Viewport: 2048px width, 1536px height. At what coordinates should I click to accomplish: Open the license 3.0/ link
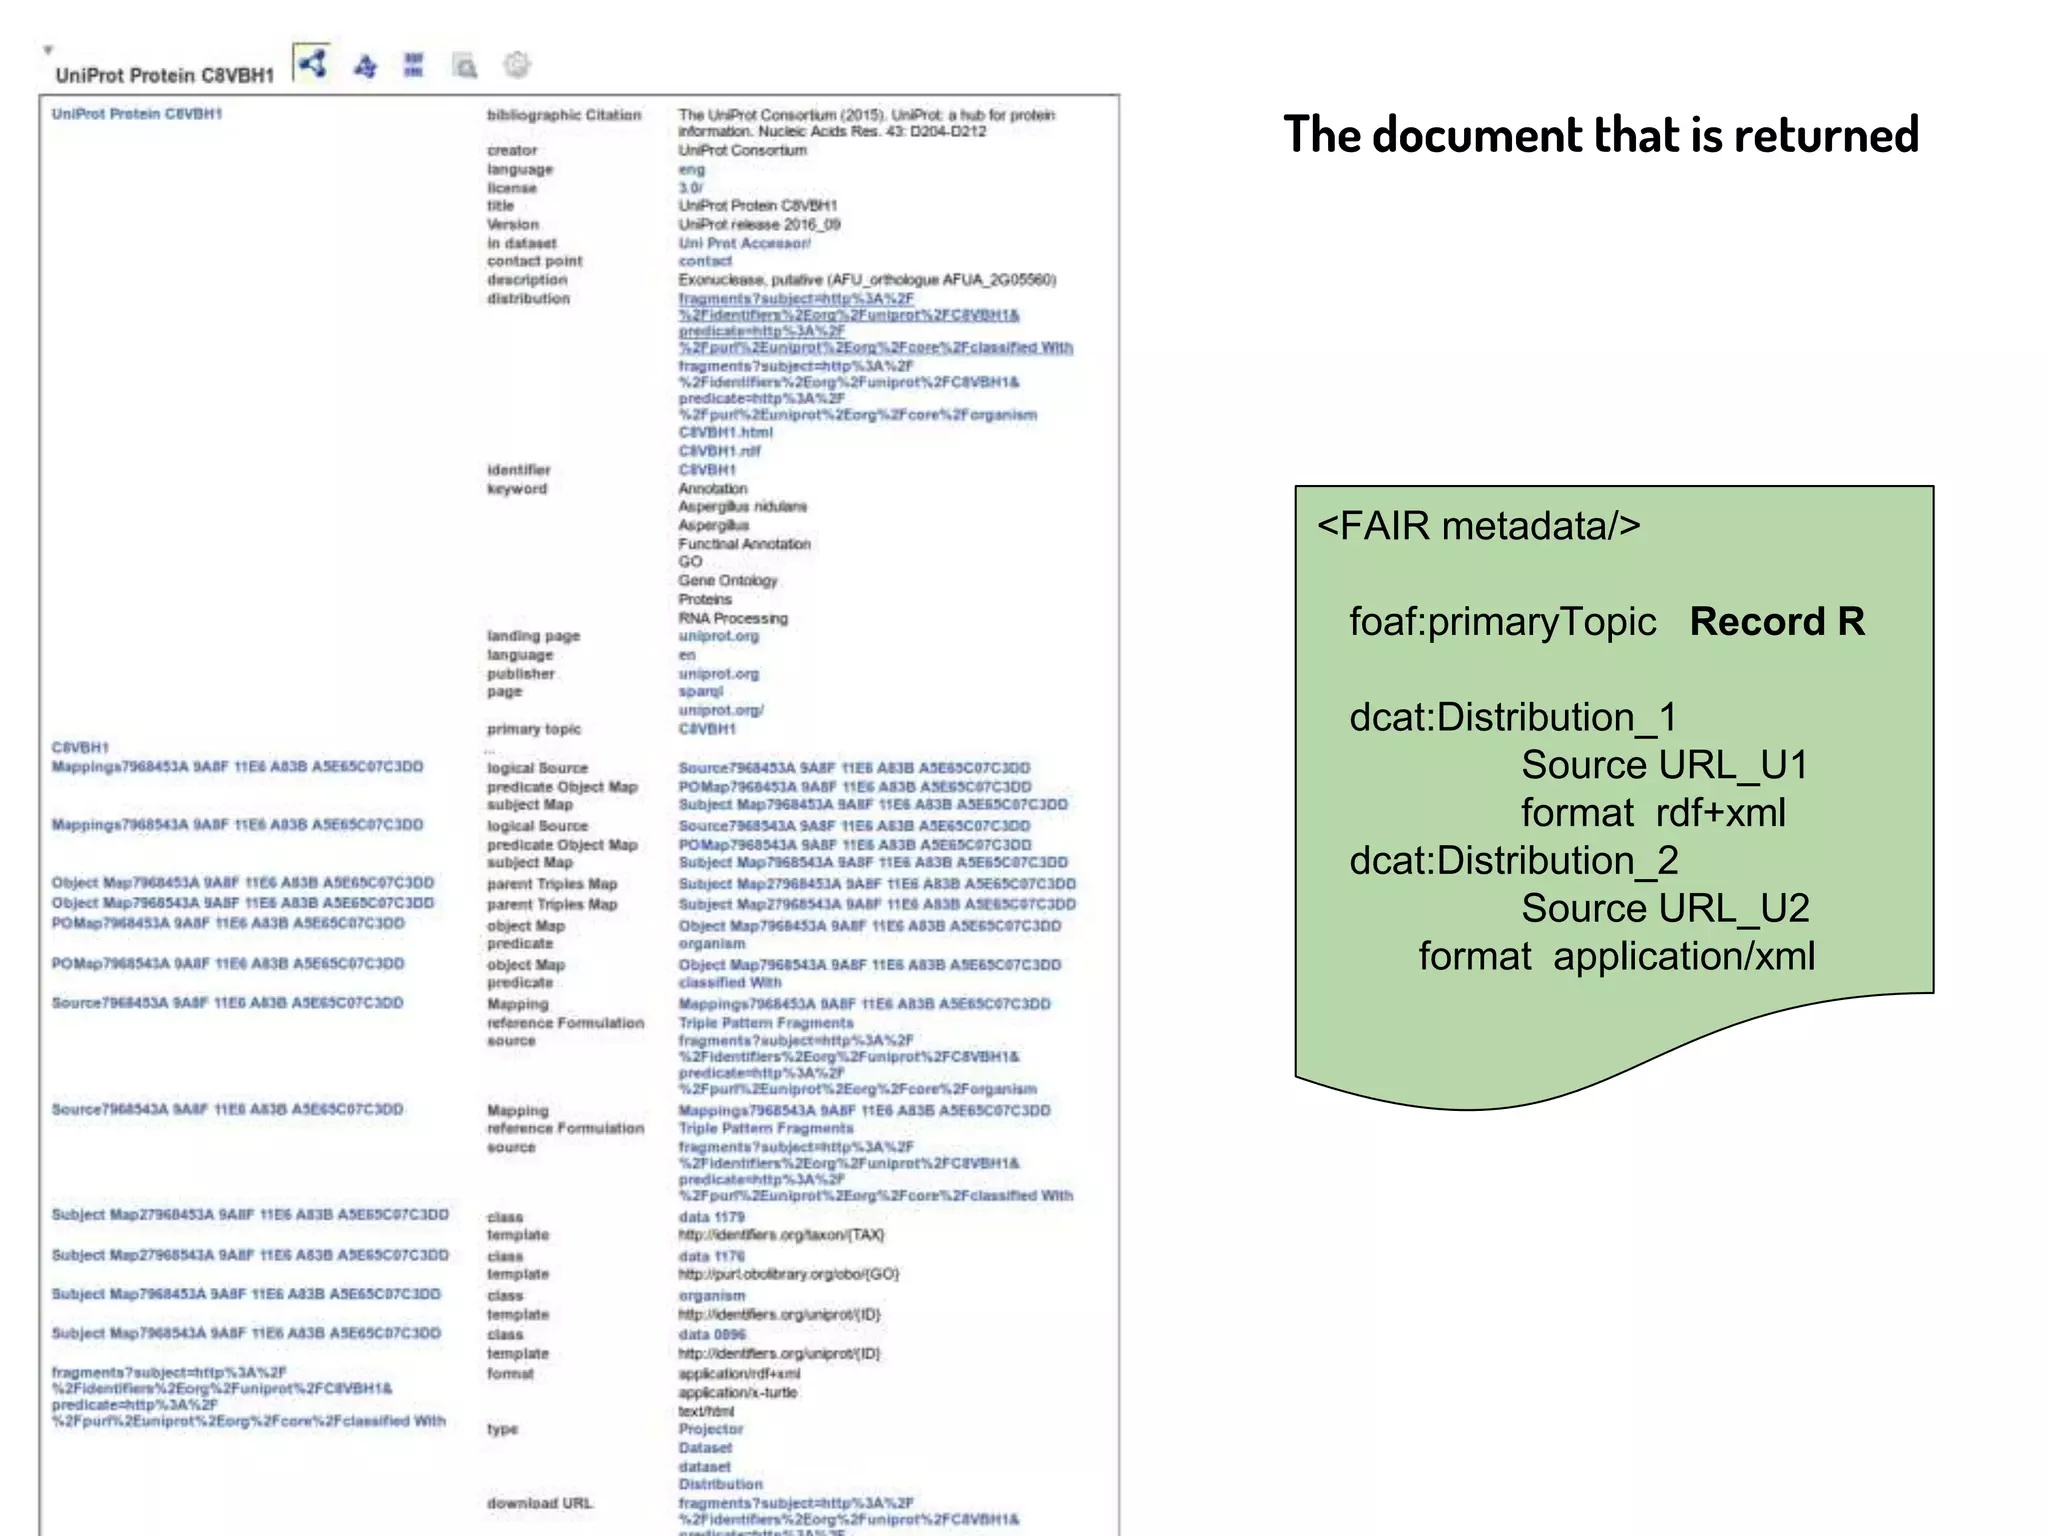[691, 188]
